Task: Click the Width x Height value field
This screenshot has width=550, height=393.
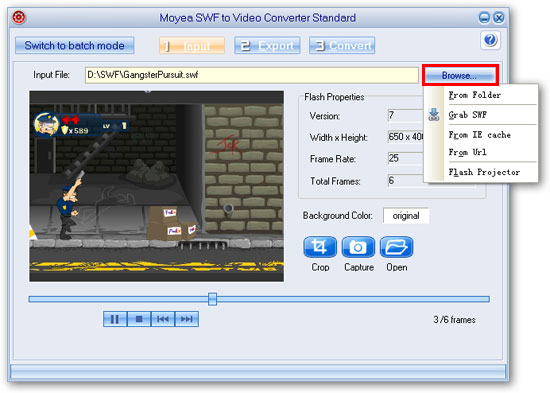Action: point(405,137)
